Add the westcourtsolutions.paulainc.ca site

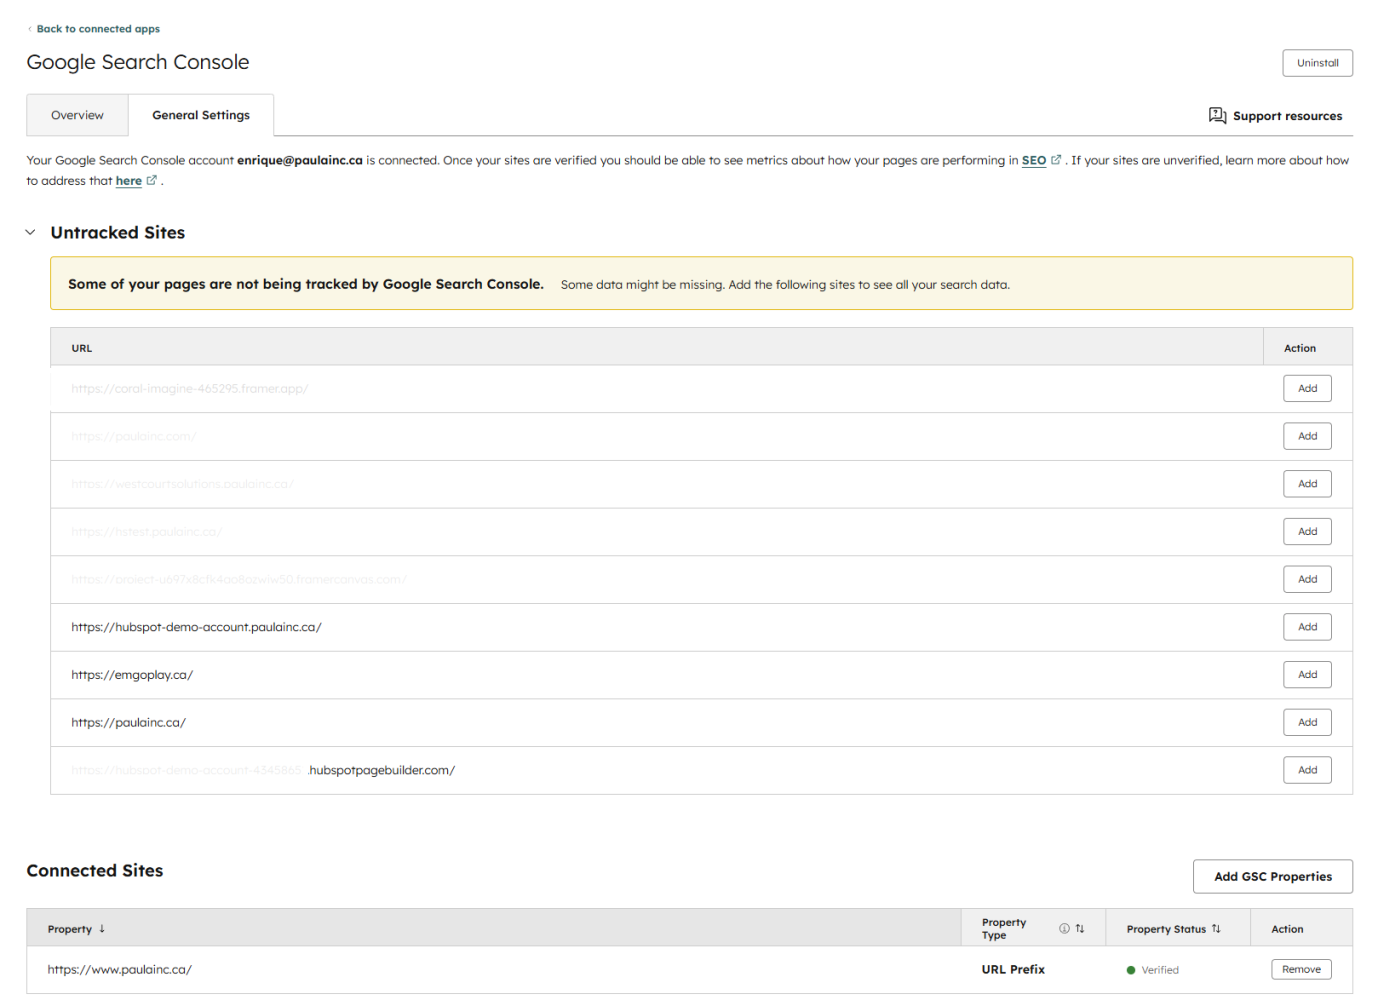coord(1307,484)
